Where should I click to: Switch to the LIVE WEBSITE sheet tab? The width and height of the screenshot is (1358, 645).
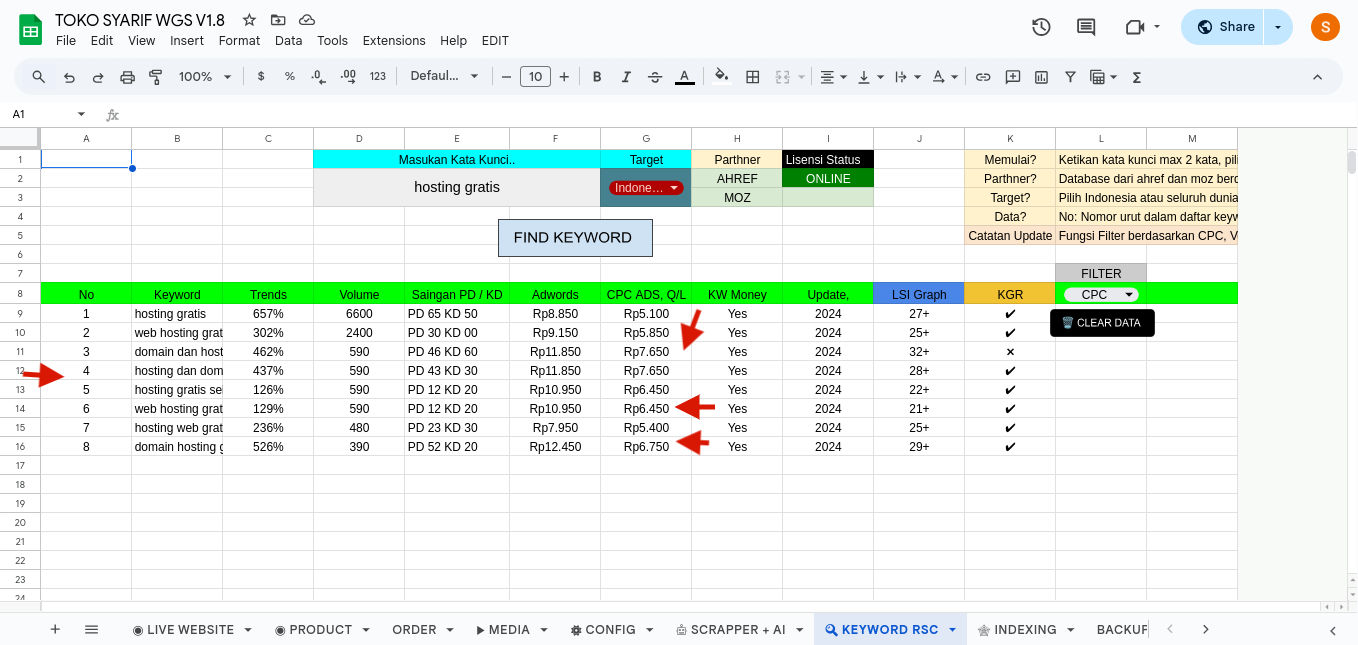click(x=192, y=629)
